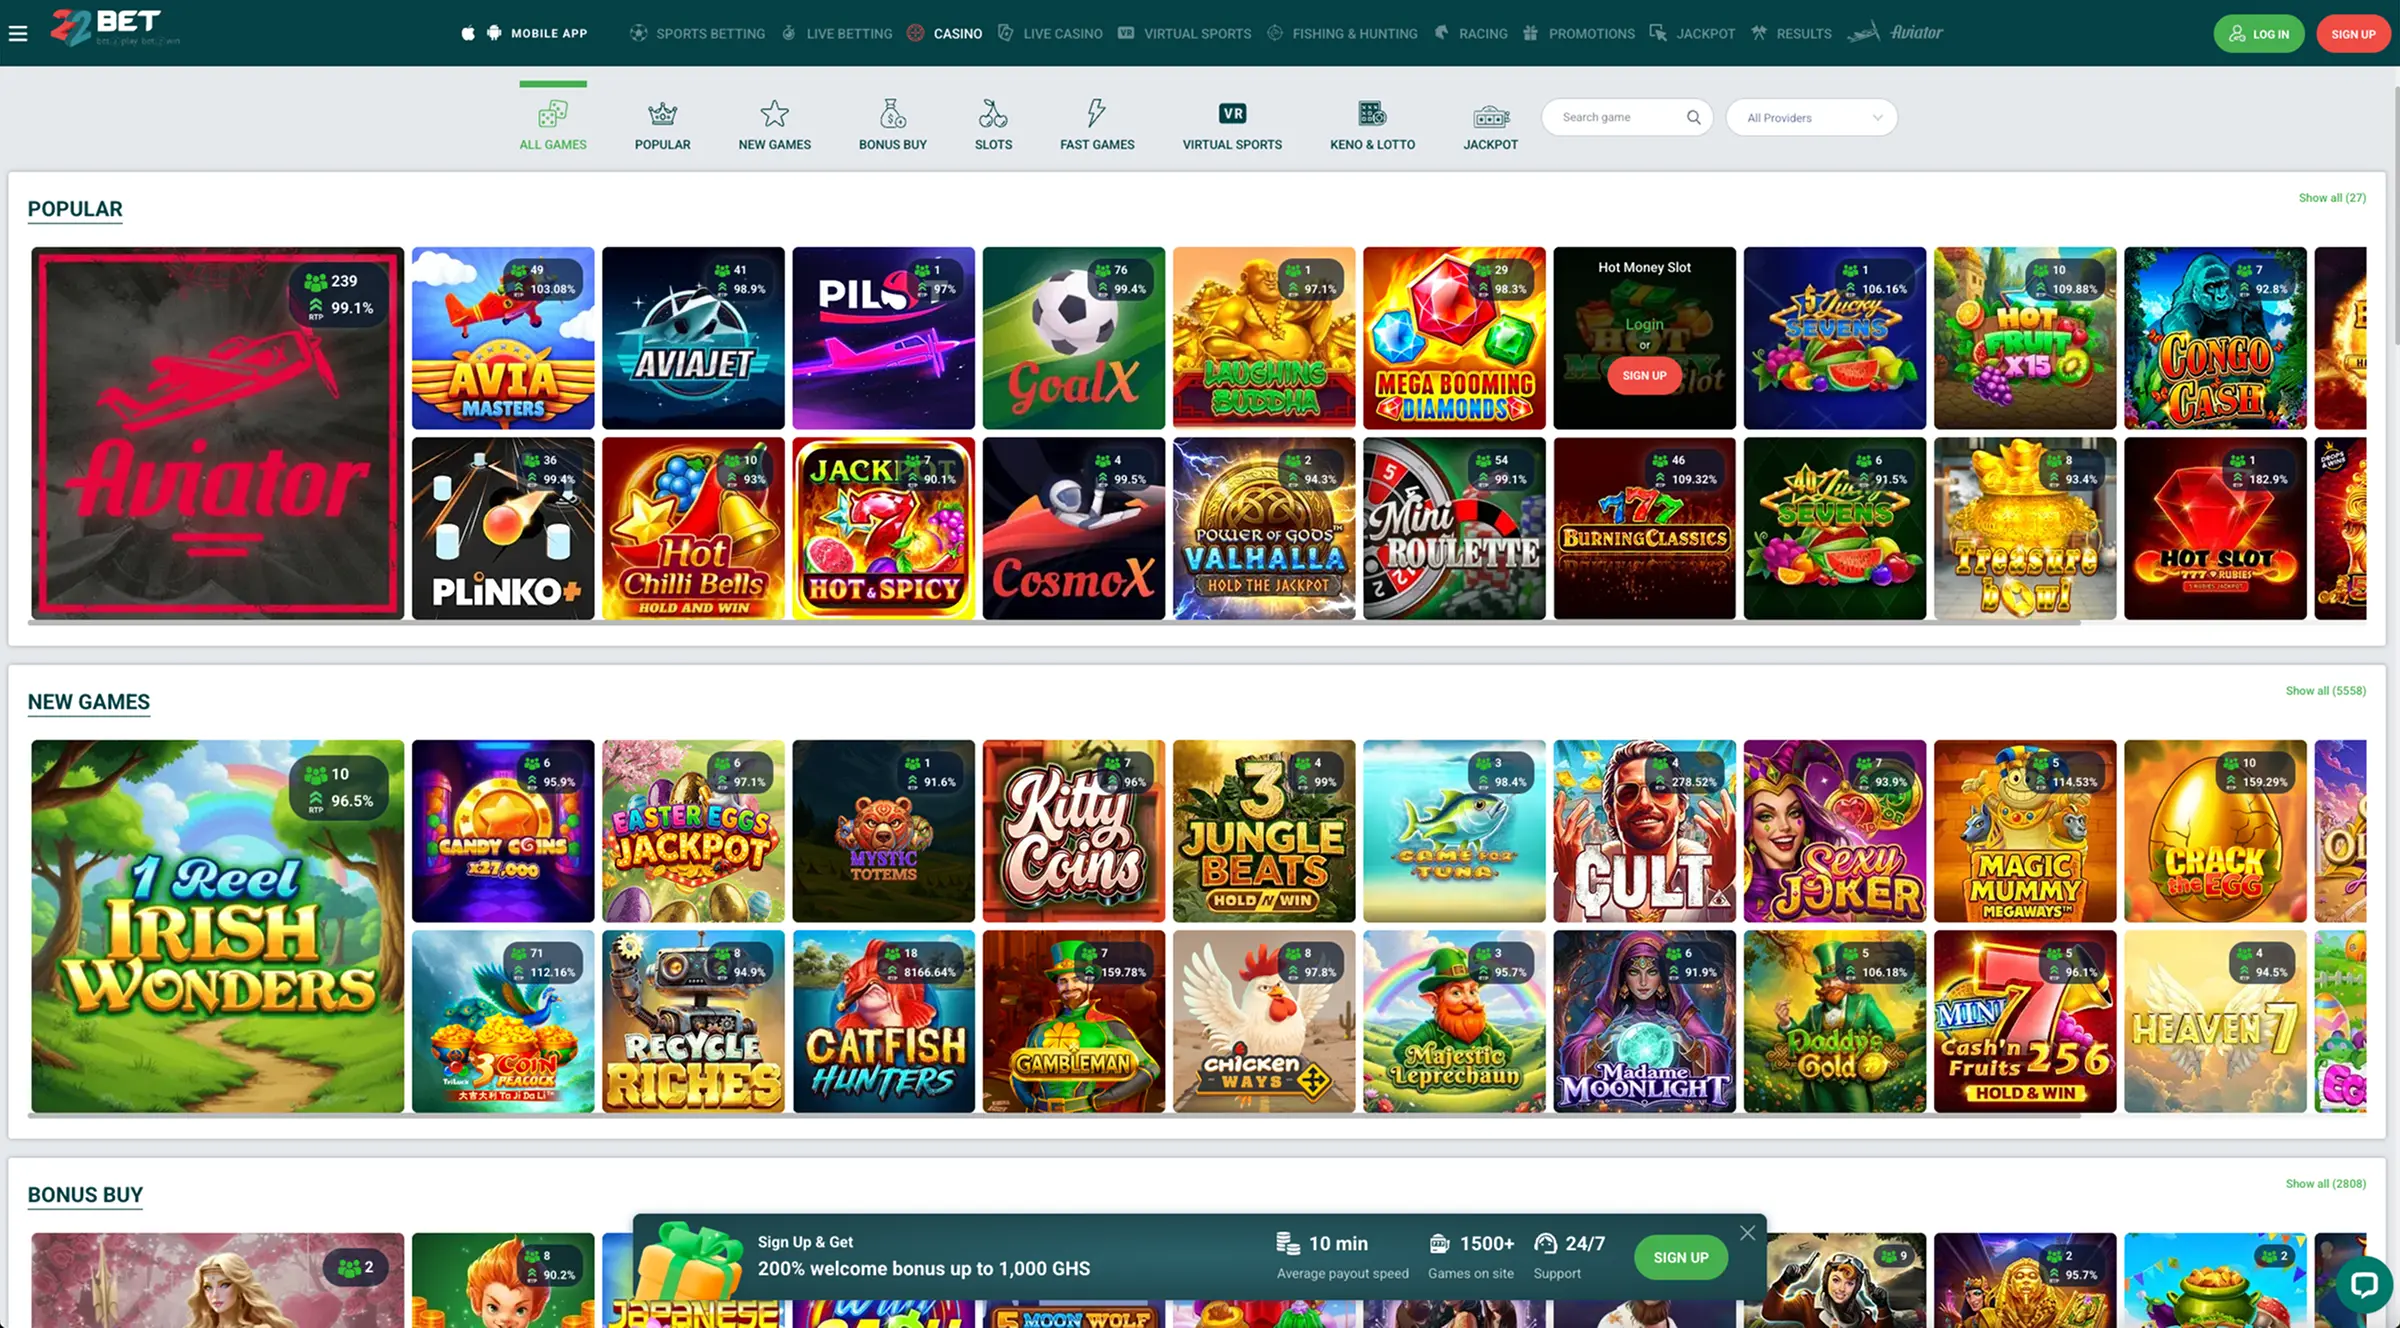Open the All Providers dropdown
The image size is (2400, 1328).
1811,117
